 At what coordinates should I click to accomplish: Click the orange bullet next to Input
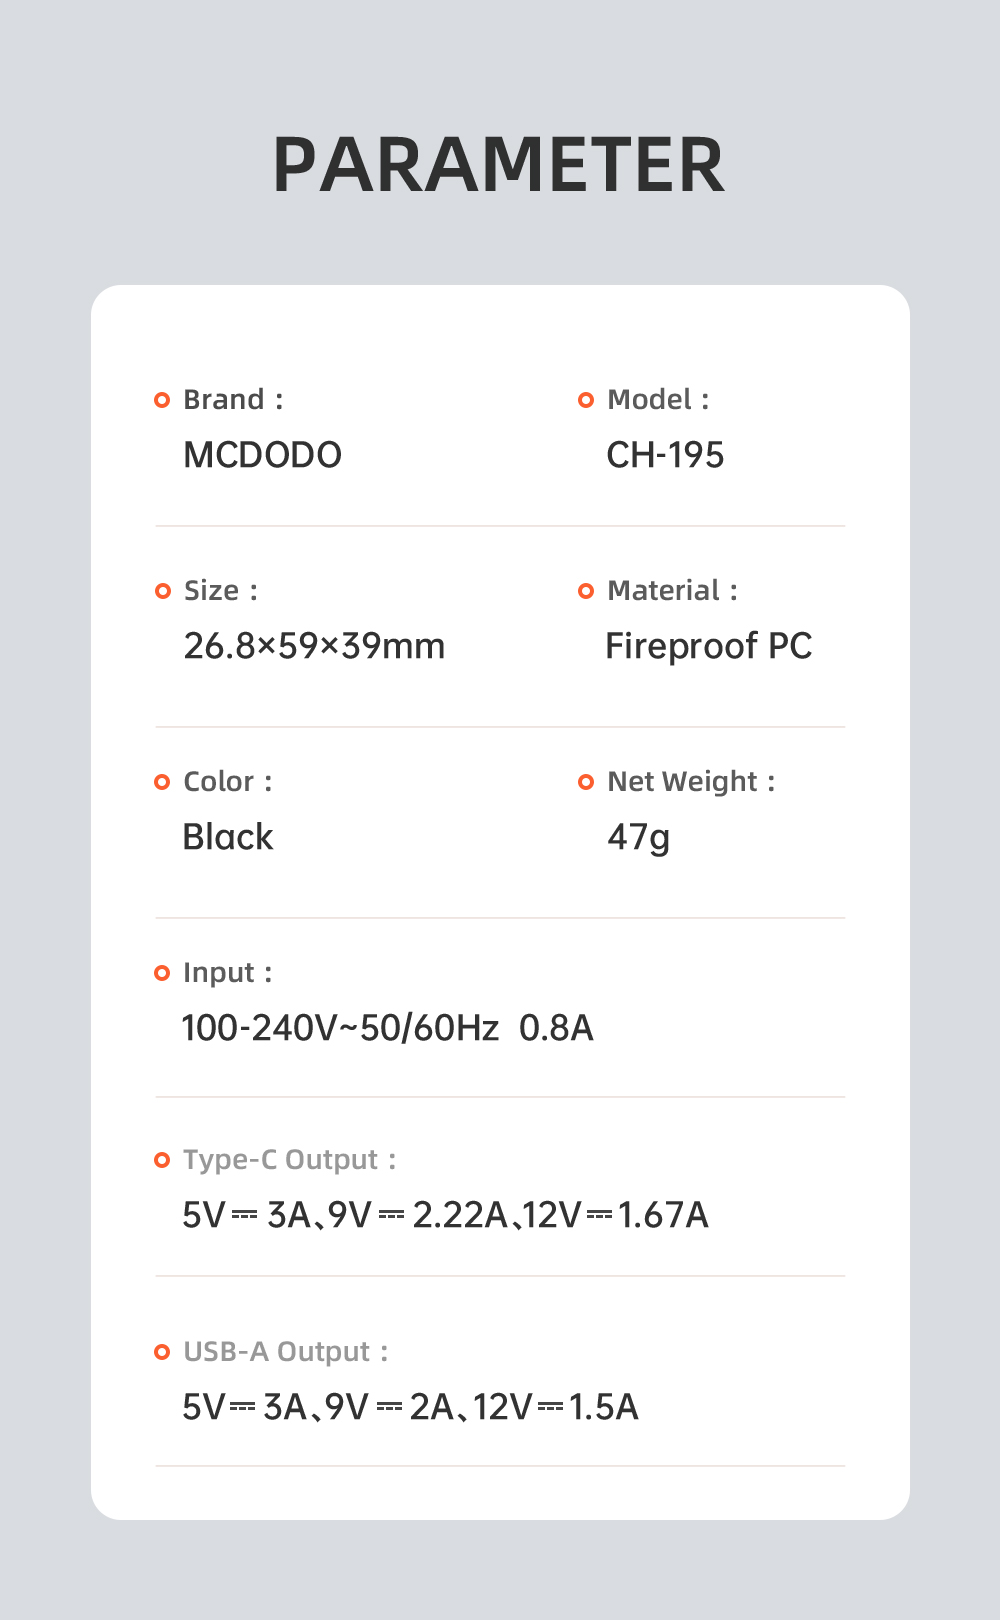(162, 973)
